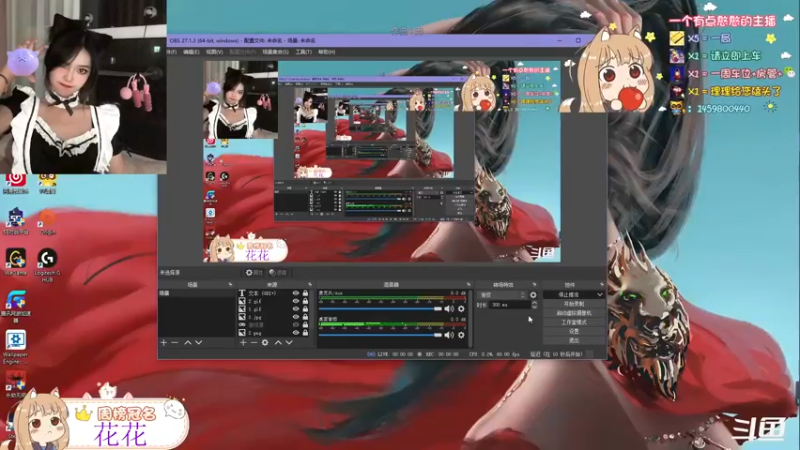Open source properties gear in Sources footer
Screen dimensions: 800x450
coord(265,342)
